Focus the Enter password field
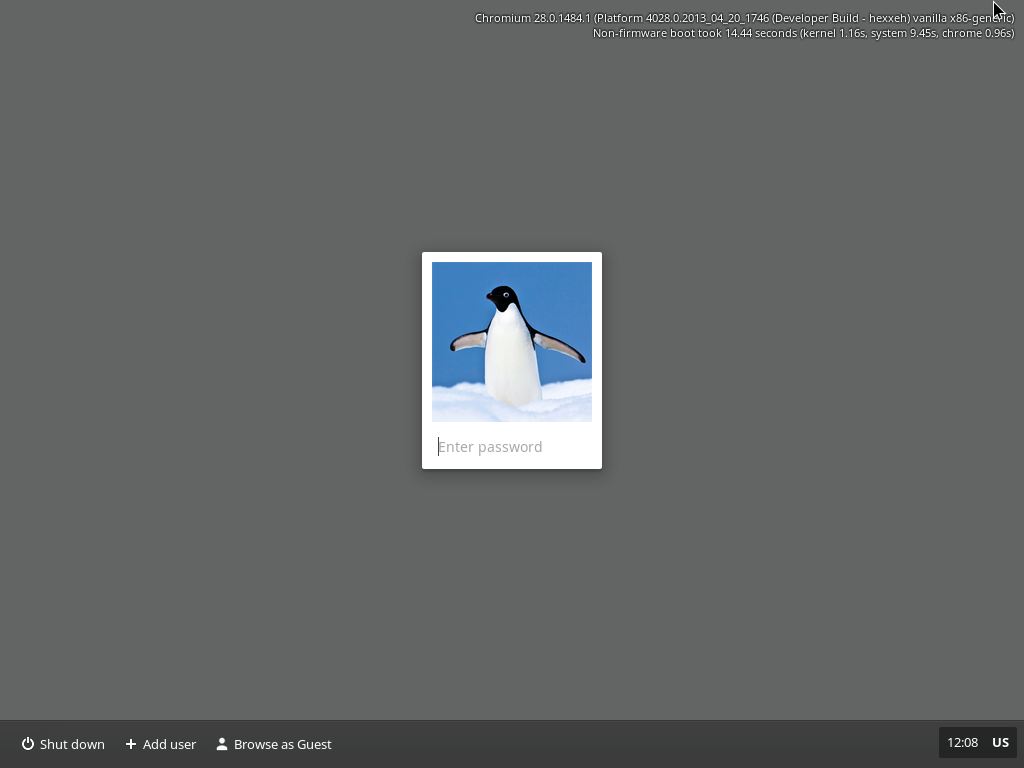Viewport: 1024px width, 768px height. (x=512, y=447)
